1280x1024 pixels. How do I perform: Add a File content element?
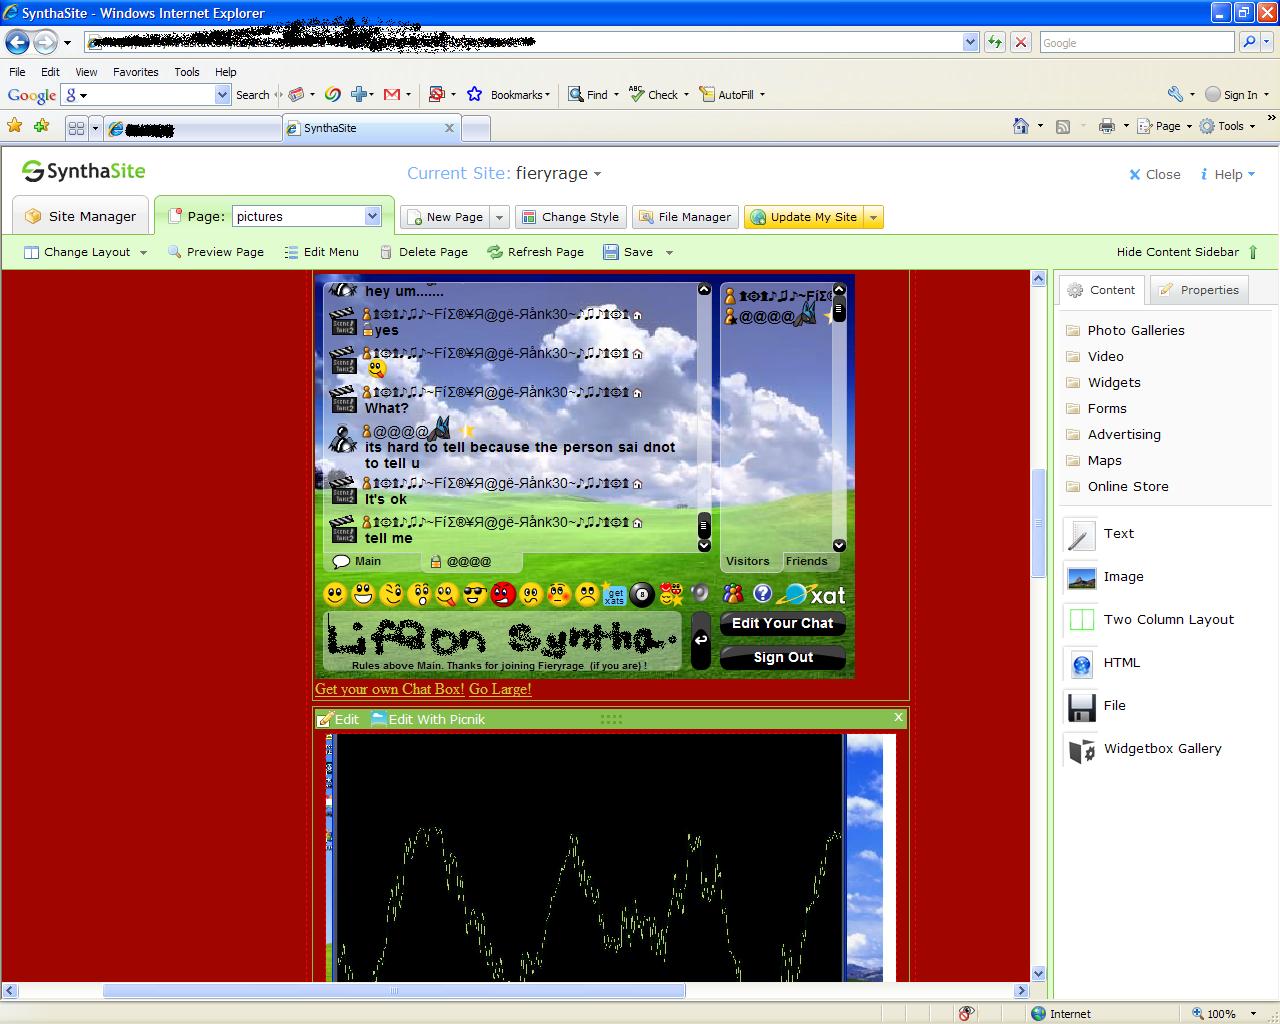click(x=1082, y=706)
